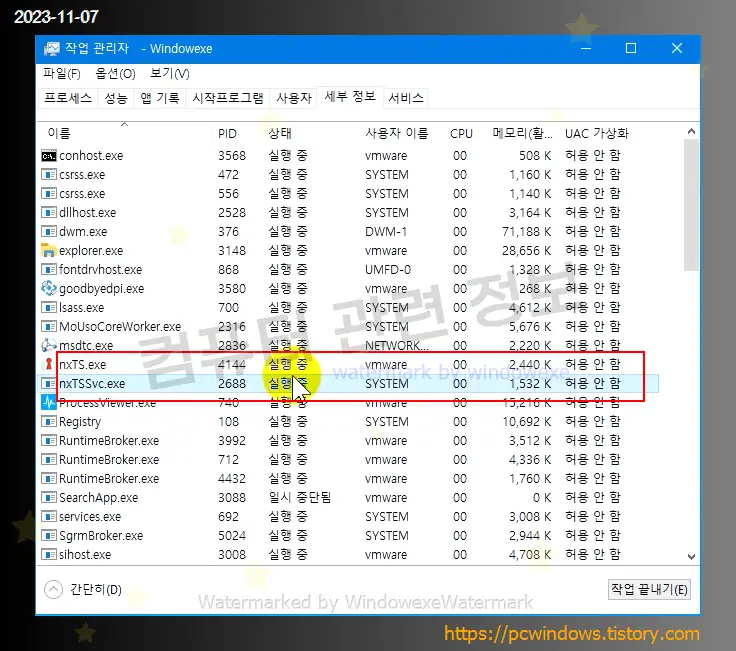This screenshot has width=736, height=651.
Task: Switch to the 시작프로그램 tab
Action: [x=228, y=98]
